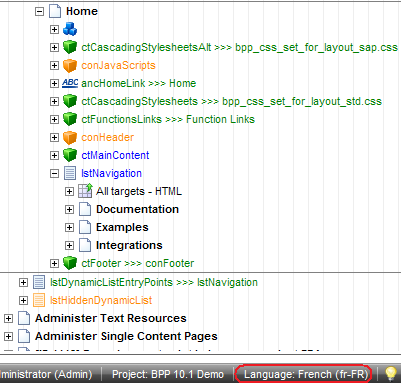Click Administer Text Resources page icon
Screen dimensions: 401x383
(24, 318)
